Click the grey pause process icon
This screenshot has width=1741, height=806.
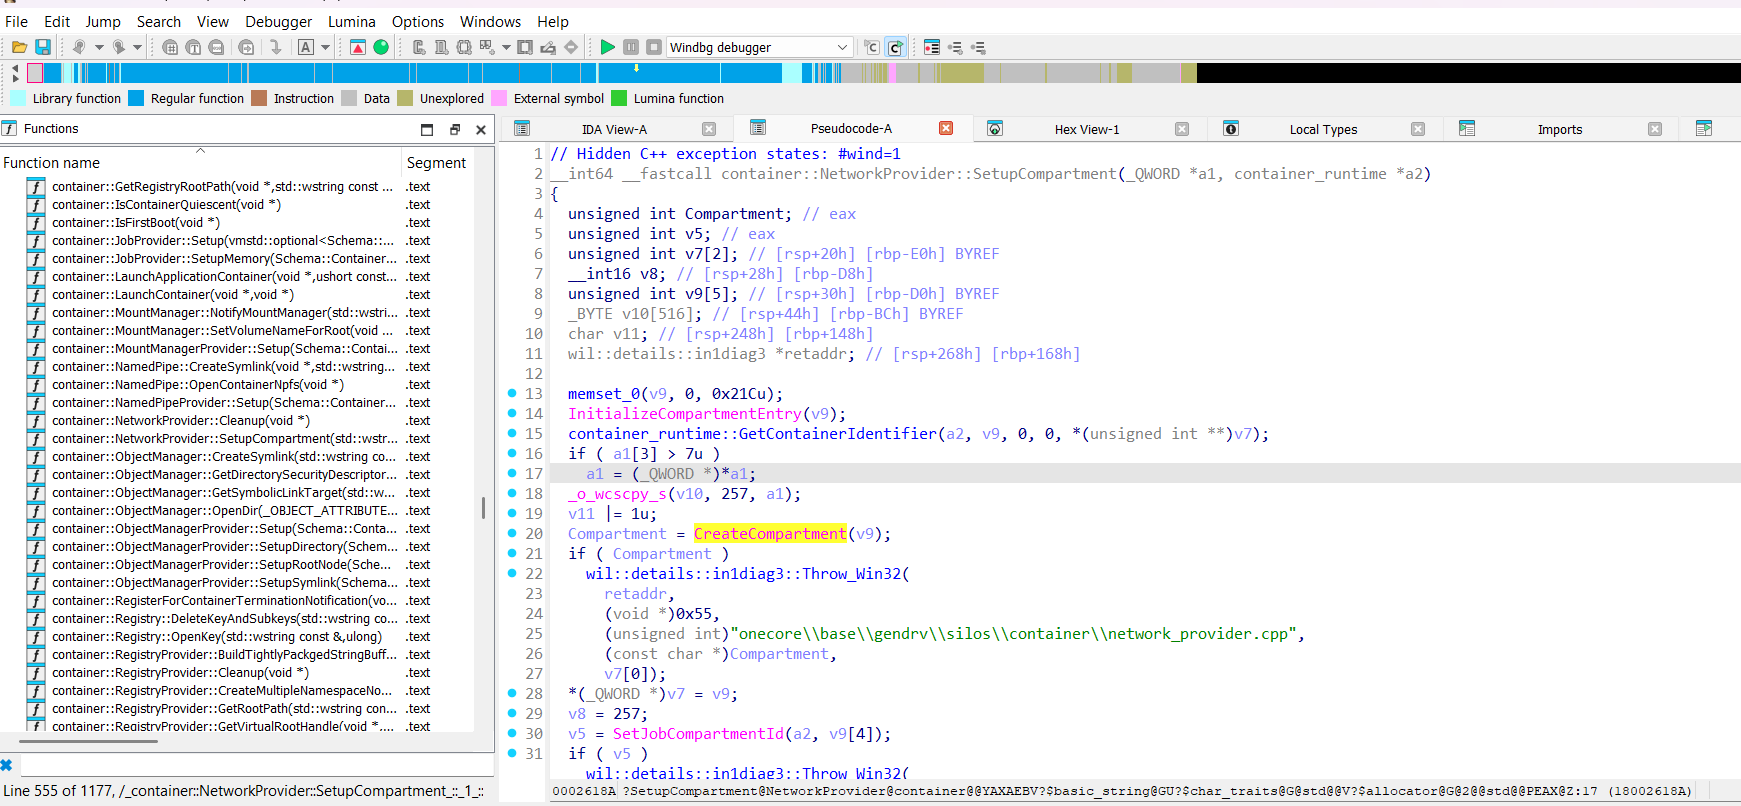point(631,47)
